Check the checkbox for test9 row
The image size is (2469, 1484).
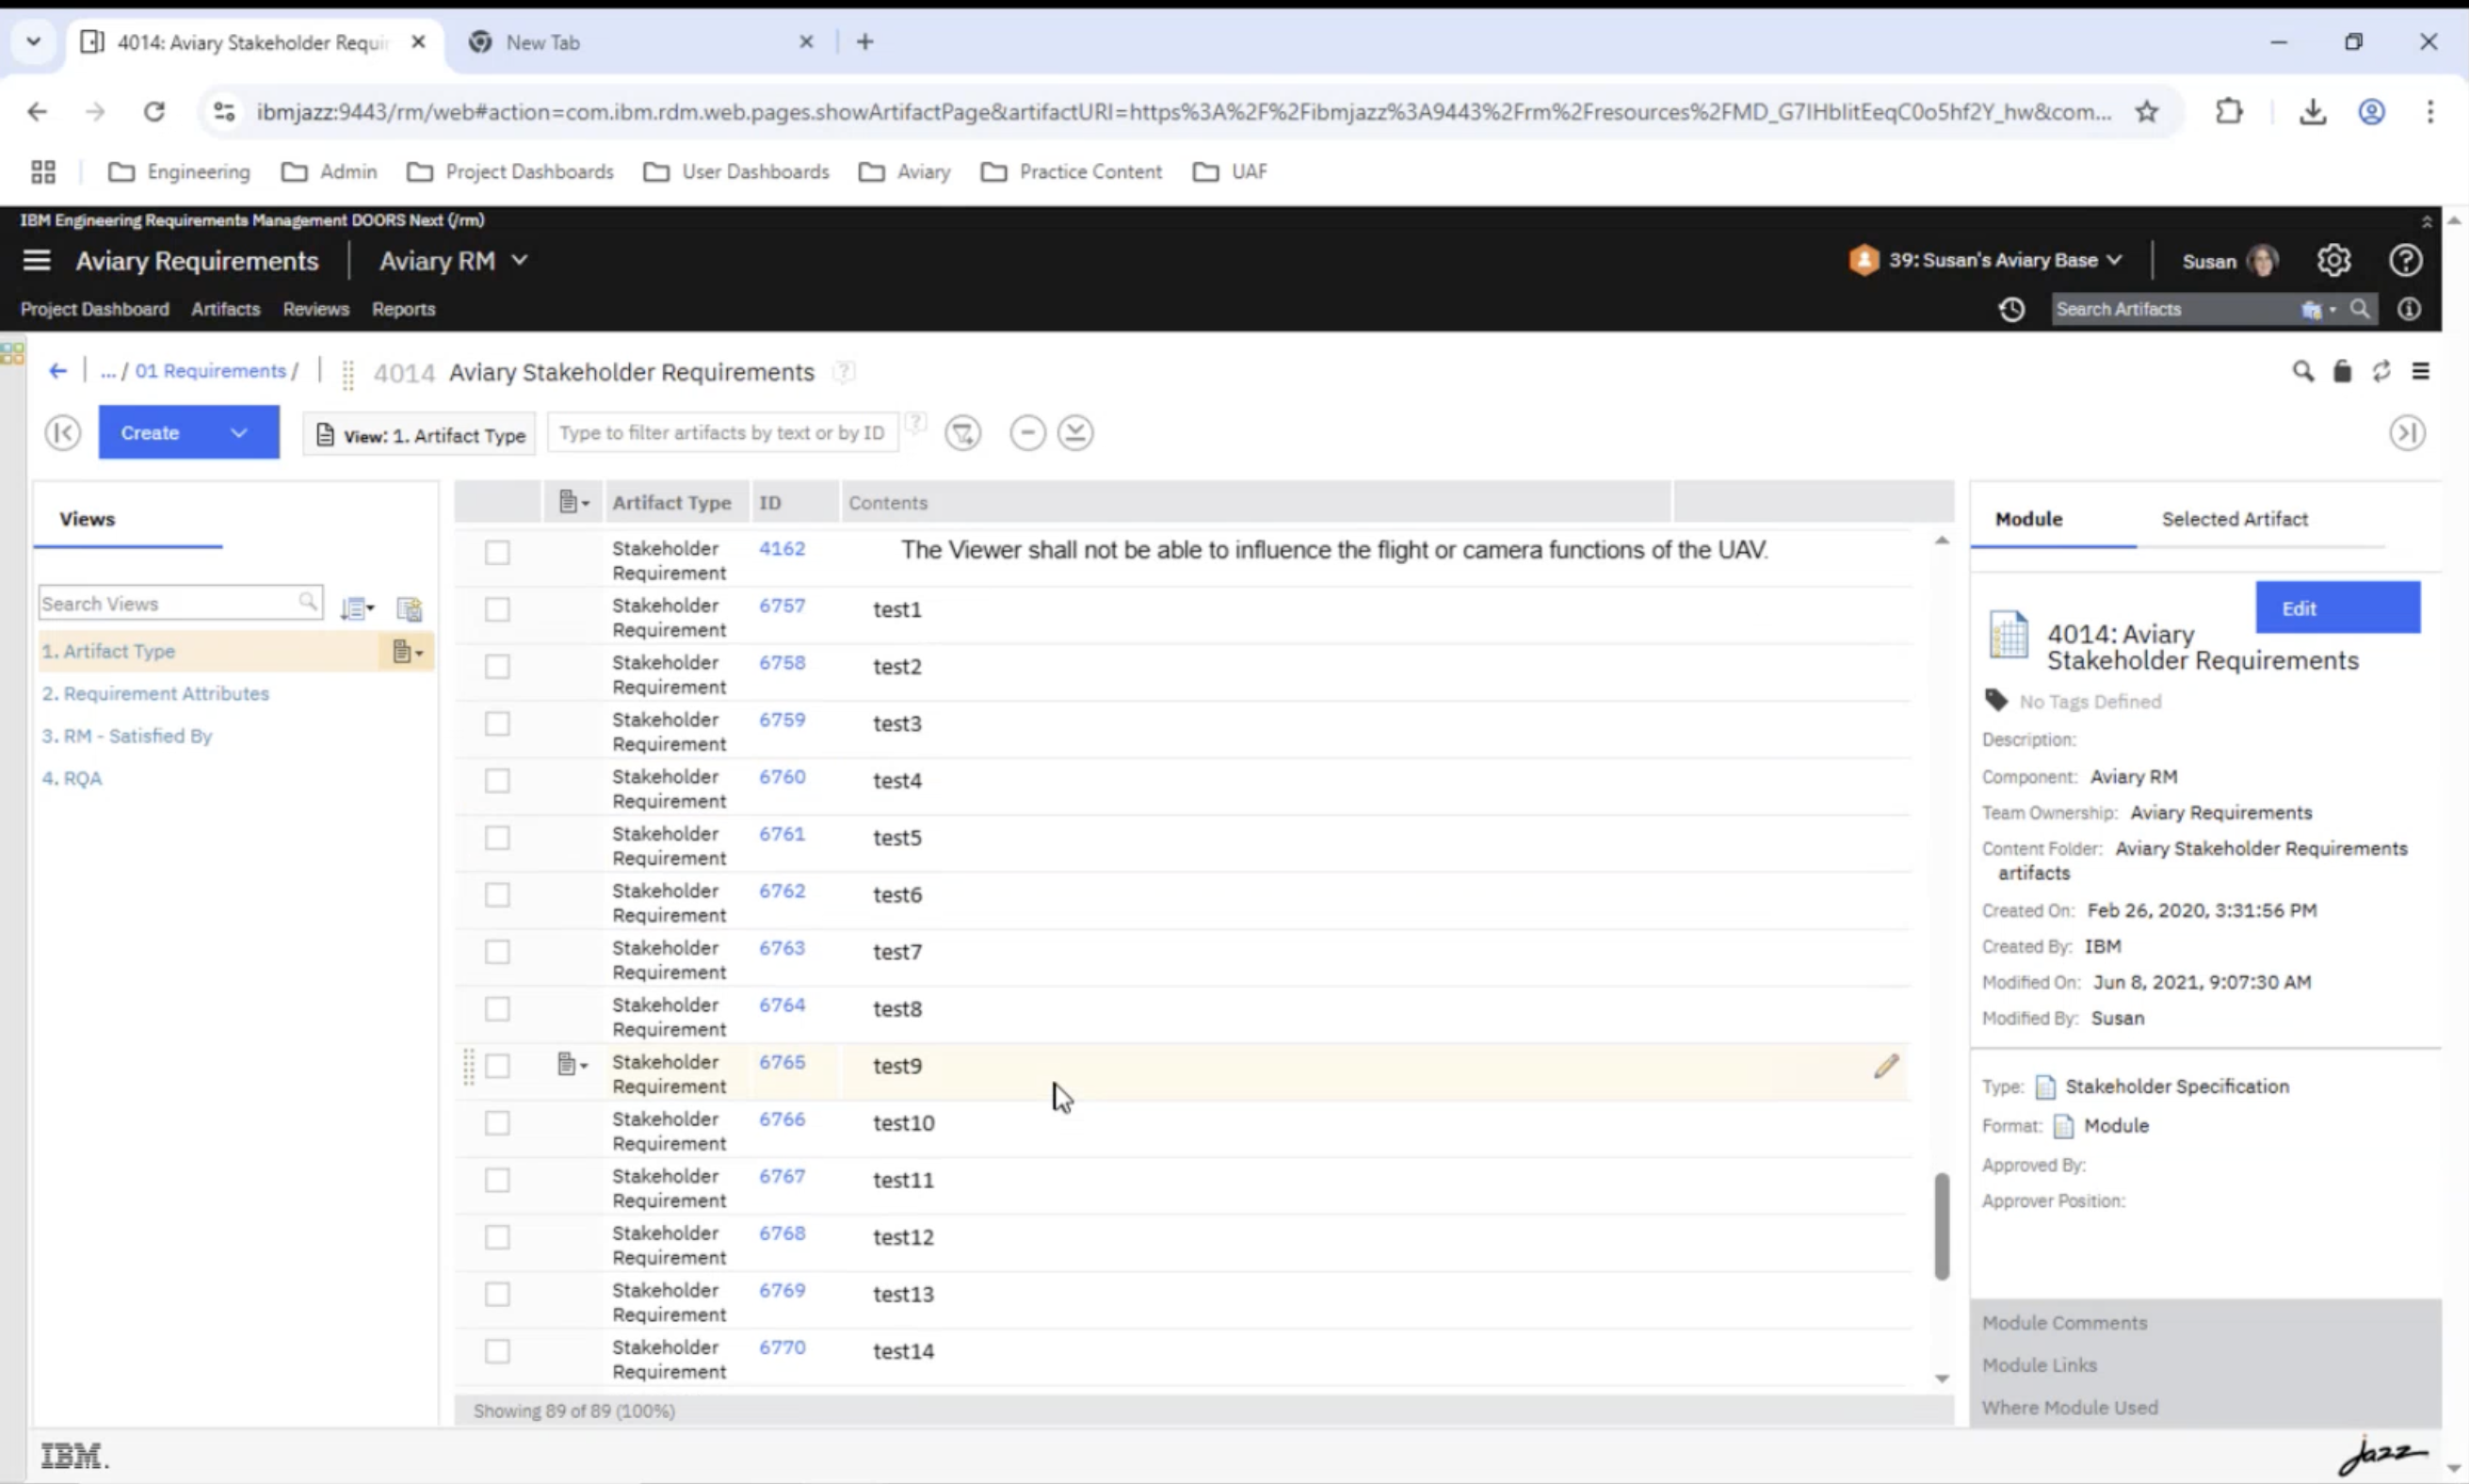click(497, 1066)
